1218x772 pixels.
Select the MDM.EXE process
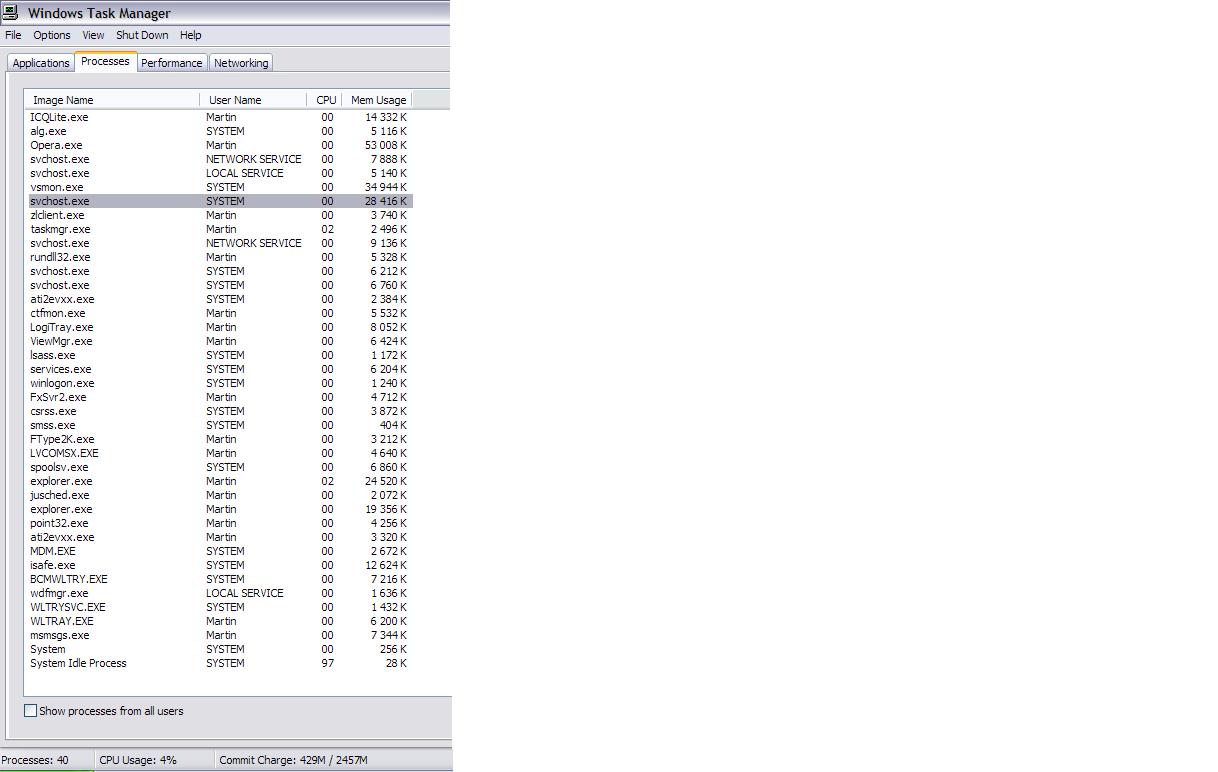(x=219, y=551)
